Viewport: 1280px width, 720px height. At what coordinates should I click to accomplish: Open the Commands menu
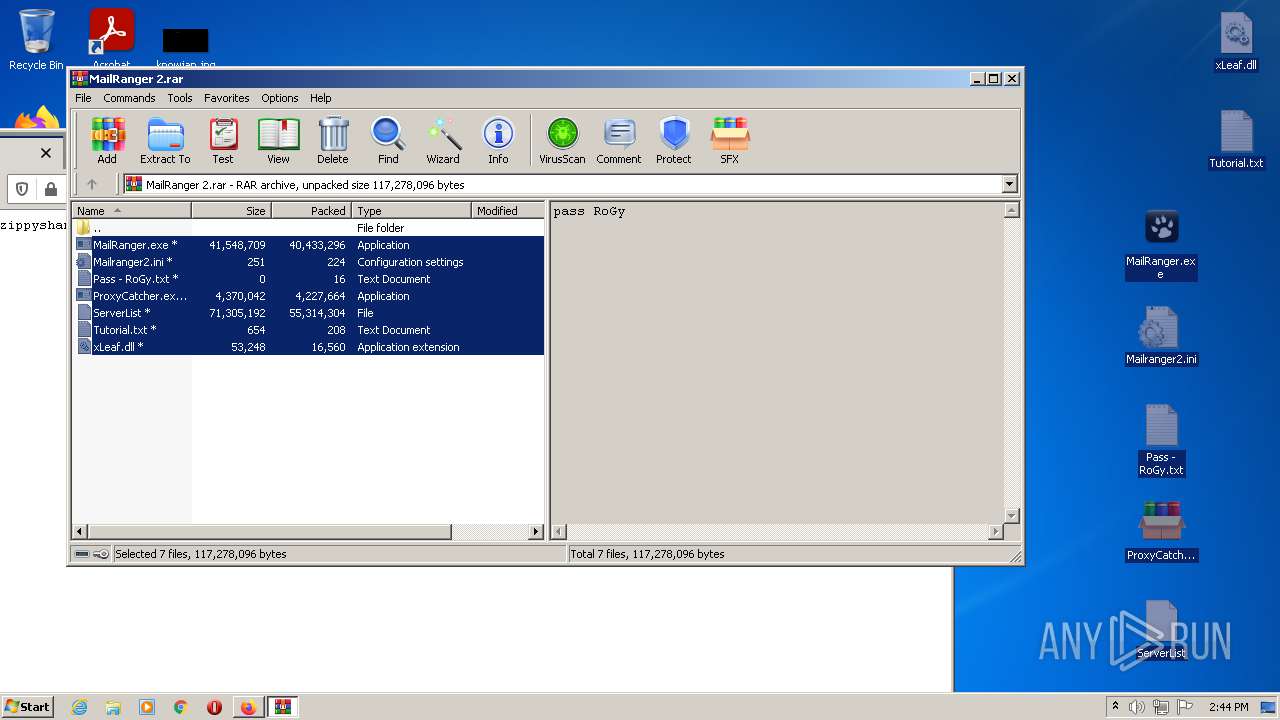point(129,98)
